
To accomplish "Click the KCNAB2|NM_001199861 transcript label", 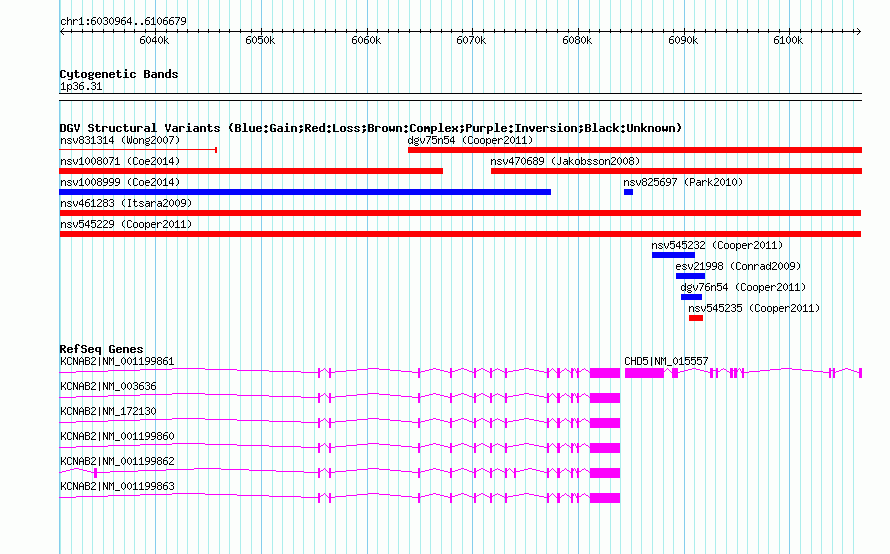I will click(117, 362).
